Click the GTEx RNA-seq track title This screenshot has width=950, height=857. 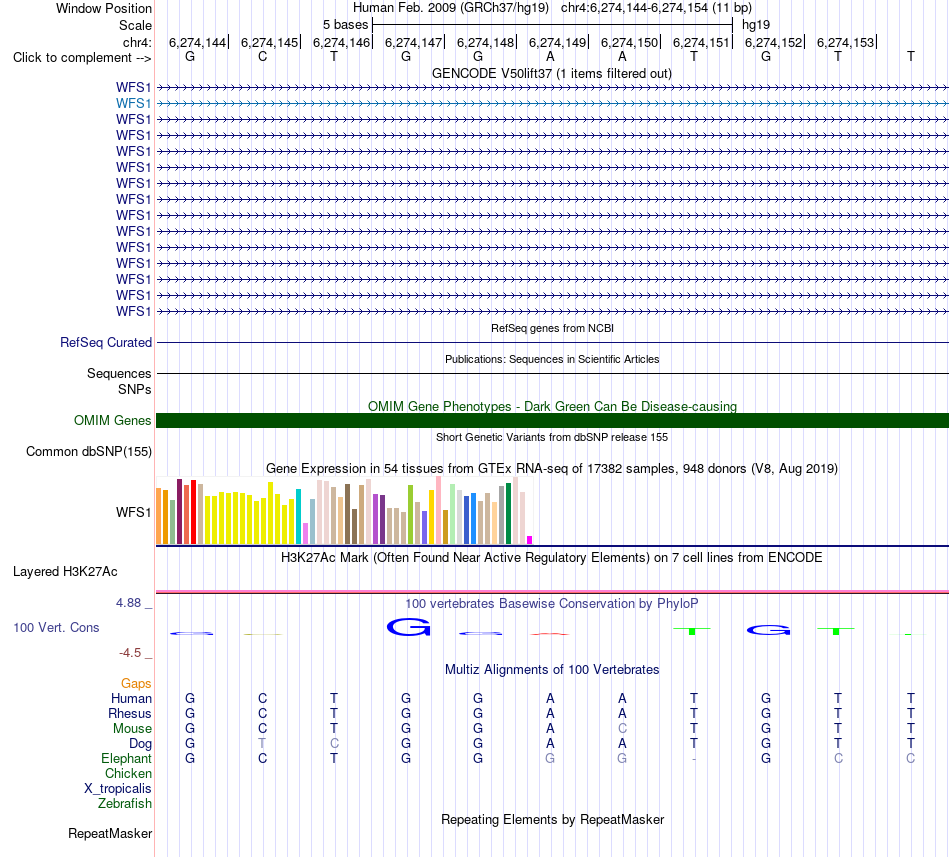pyautogui.click(x=552, y=468)
